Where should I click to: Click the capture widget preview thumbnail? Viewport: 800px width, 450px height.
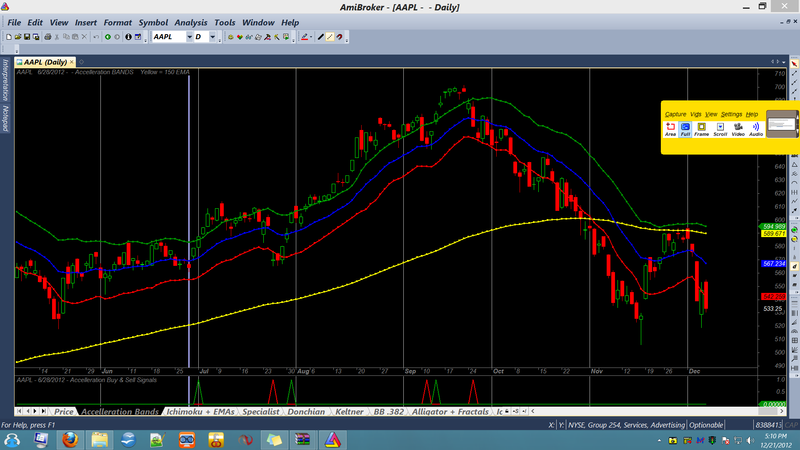(x=782, y=124)
